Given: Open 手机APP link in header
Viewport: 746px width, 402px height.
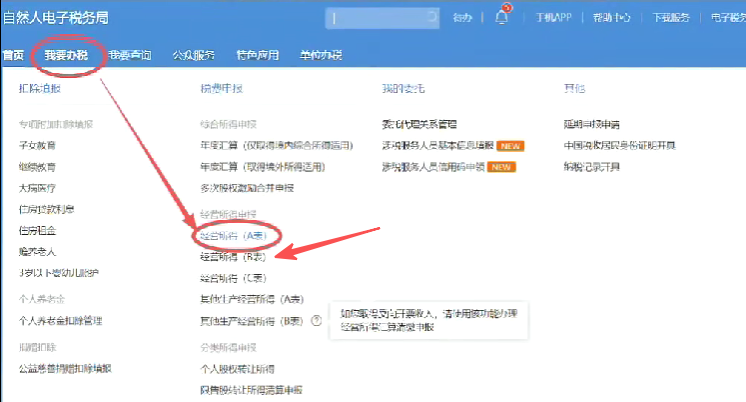Looking at the screenshot, I should 554,18.
